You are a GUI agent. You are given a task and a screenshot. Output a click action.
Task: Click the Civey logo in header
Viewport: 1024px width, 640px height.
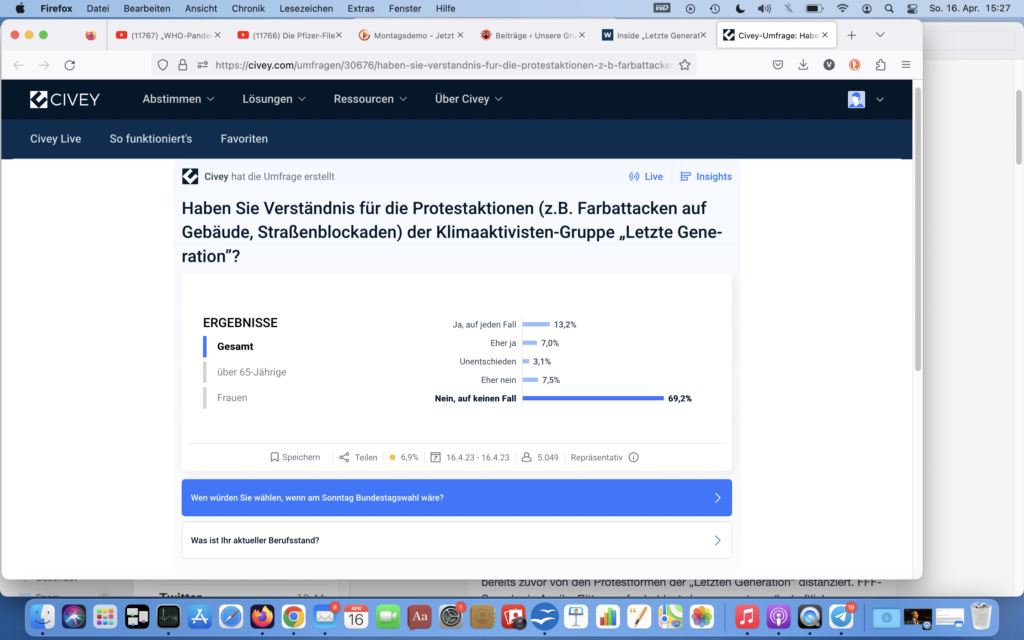[65, 99]
